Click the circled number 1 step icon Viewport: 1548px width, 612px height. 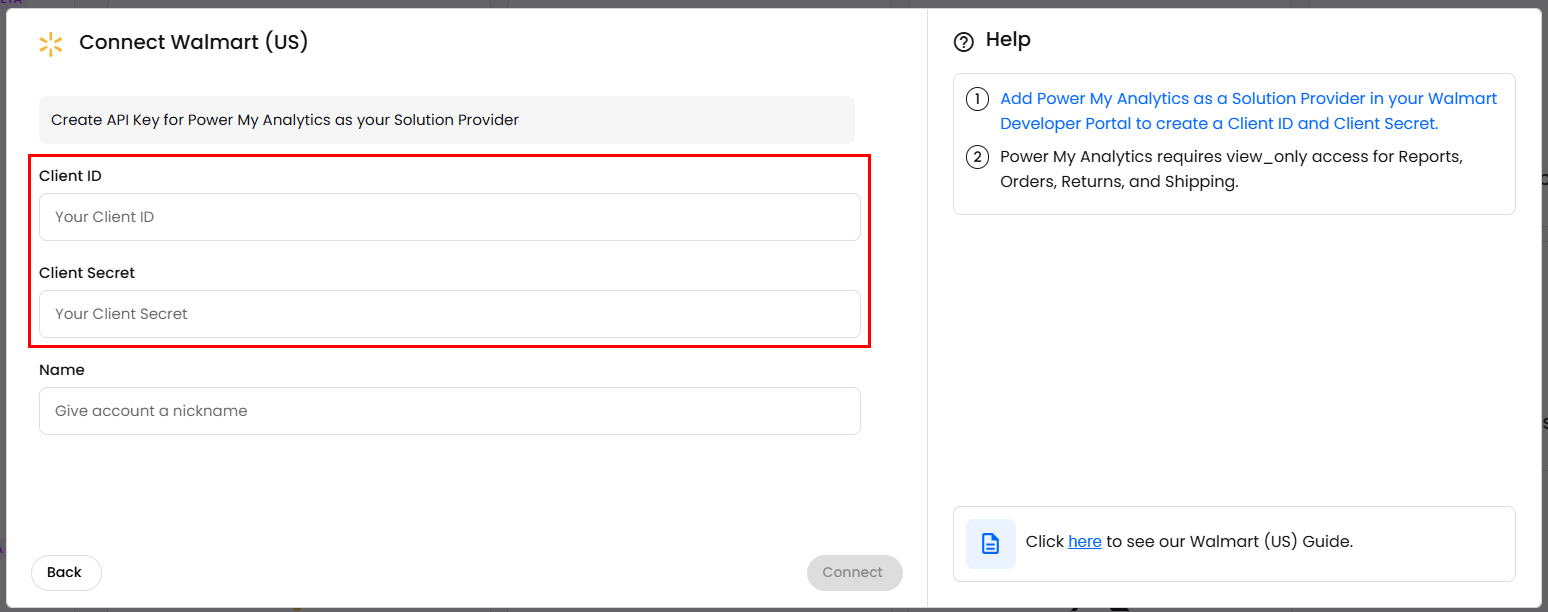977,99
